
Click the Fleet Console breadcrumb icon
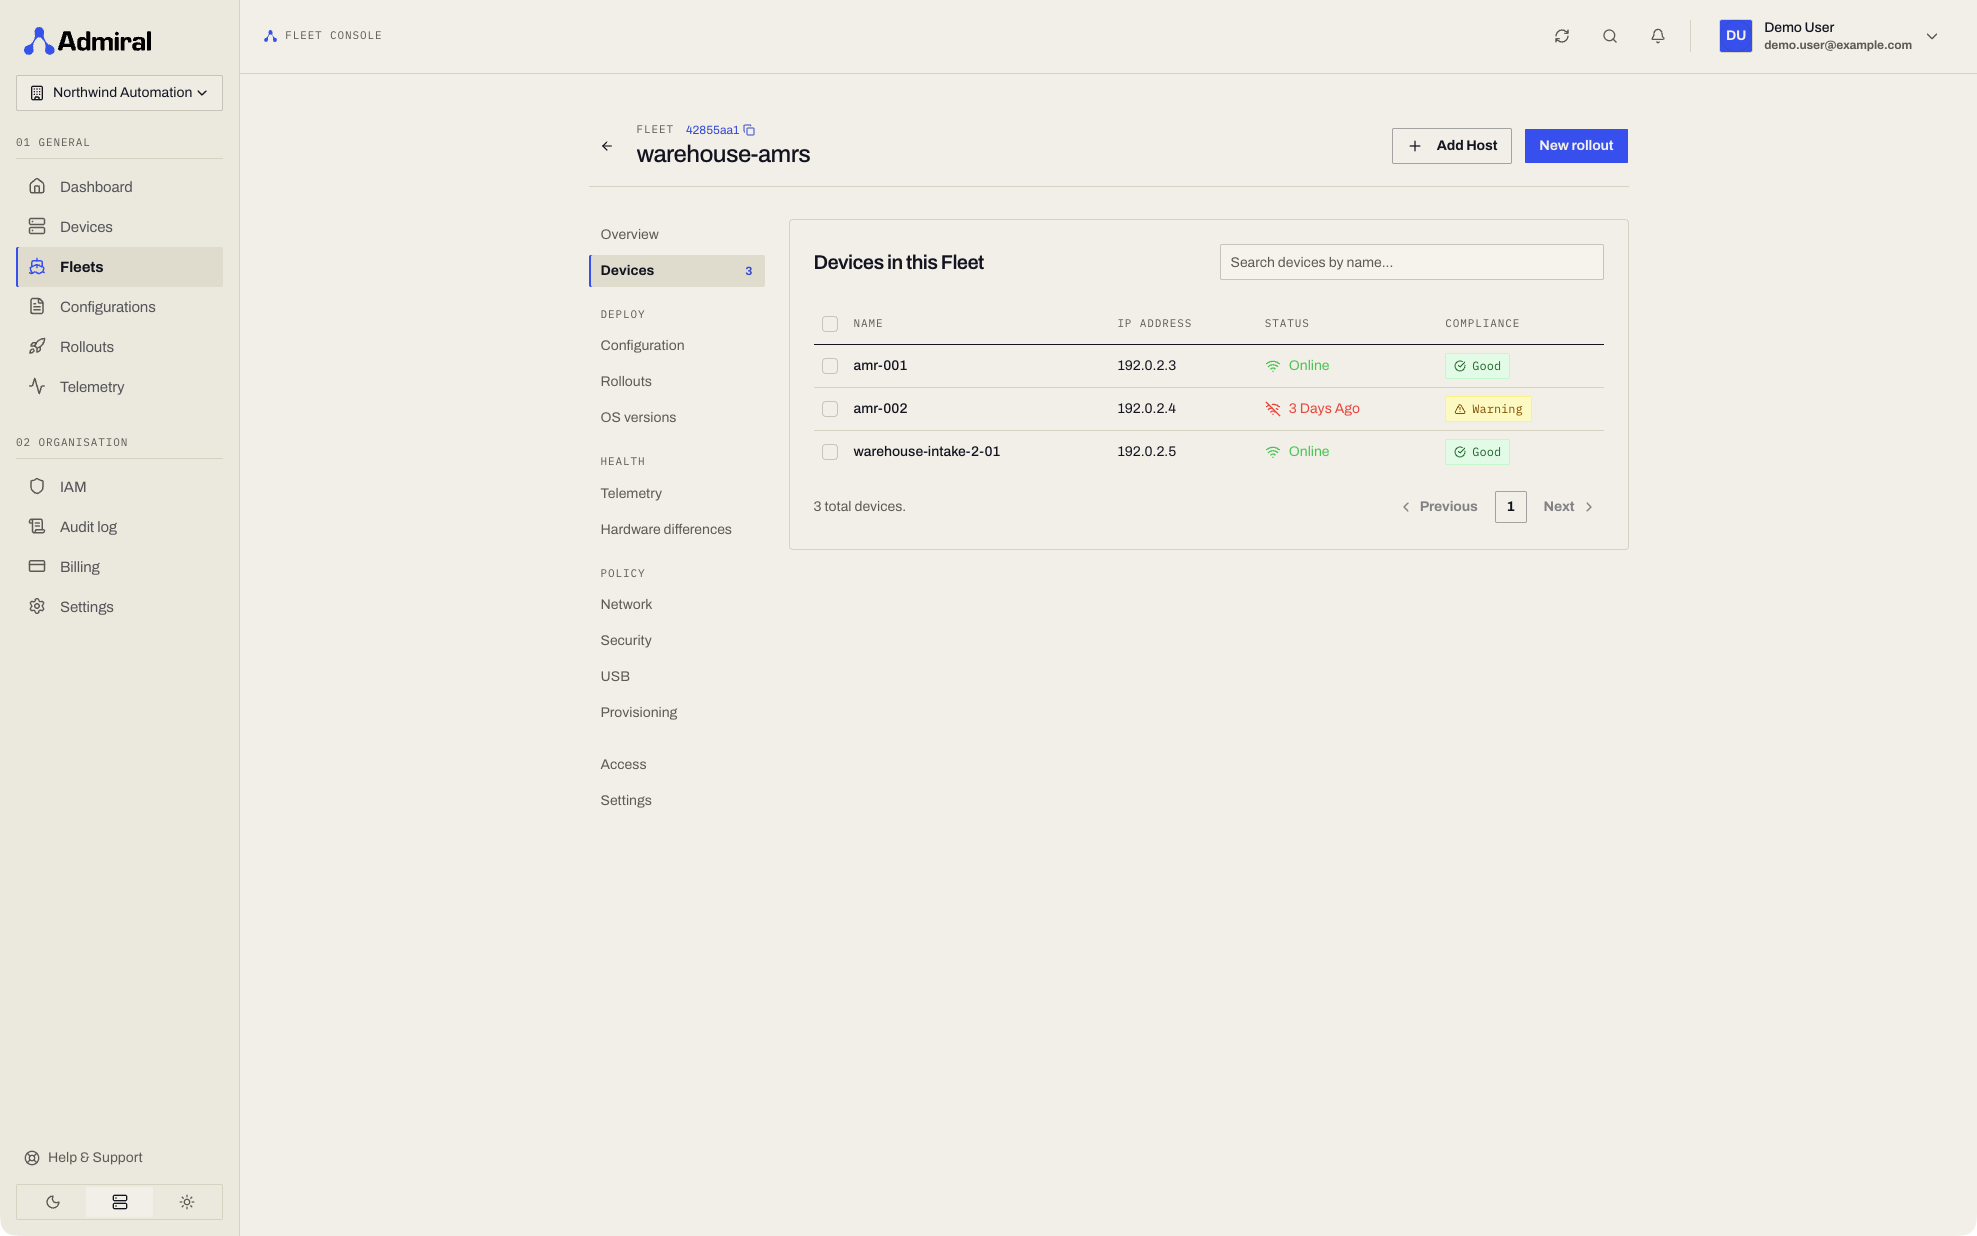click(x=270, y=36)
